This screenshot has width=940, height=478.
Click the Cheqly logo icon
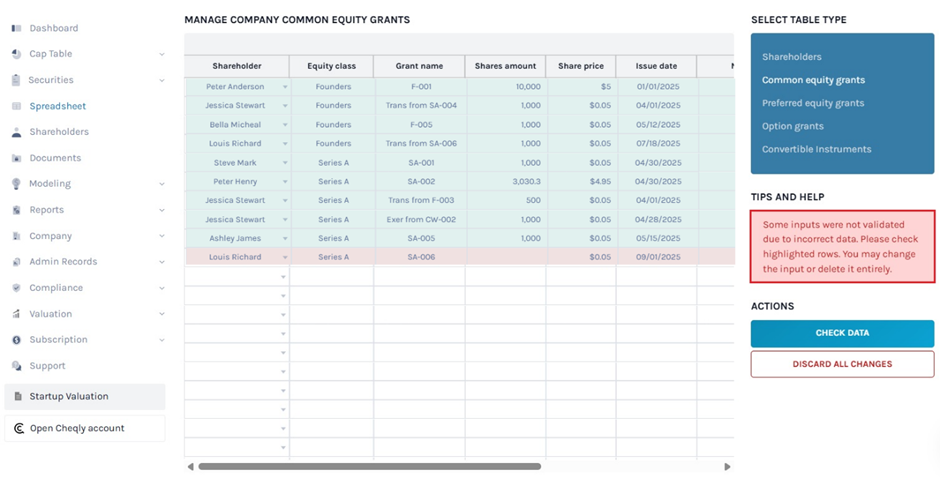18,428
